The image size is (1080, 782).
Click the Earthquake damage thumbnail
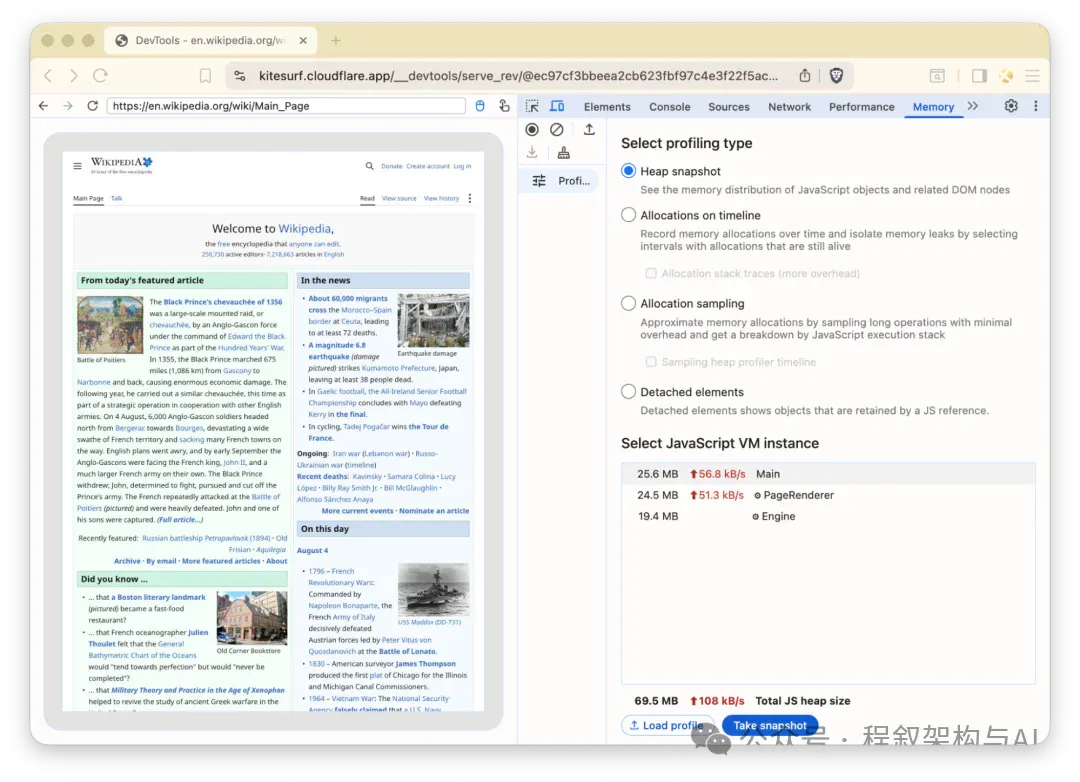point(433,320)
